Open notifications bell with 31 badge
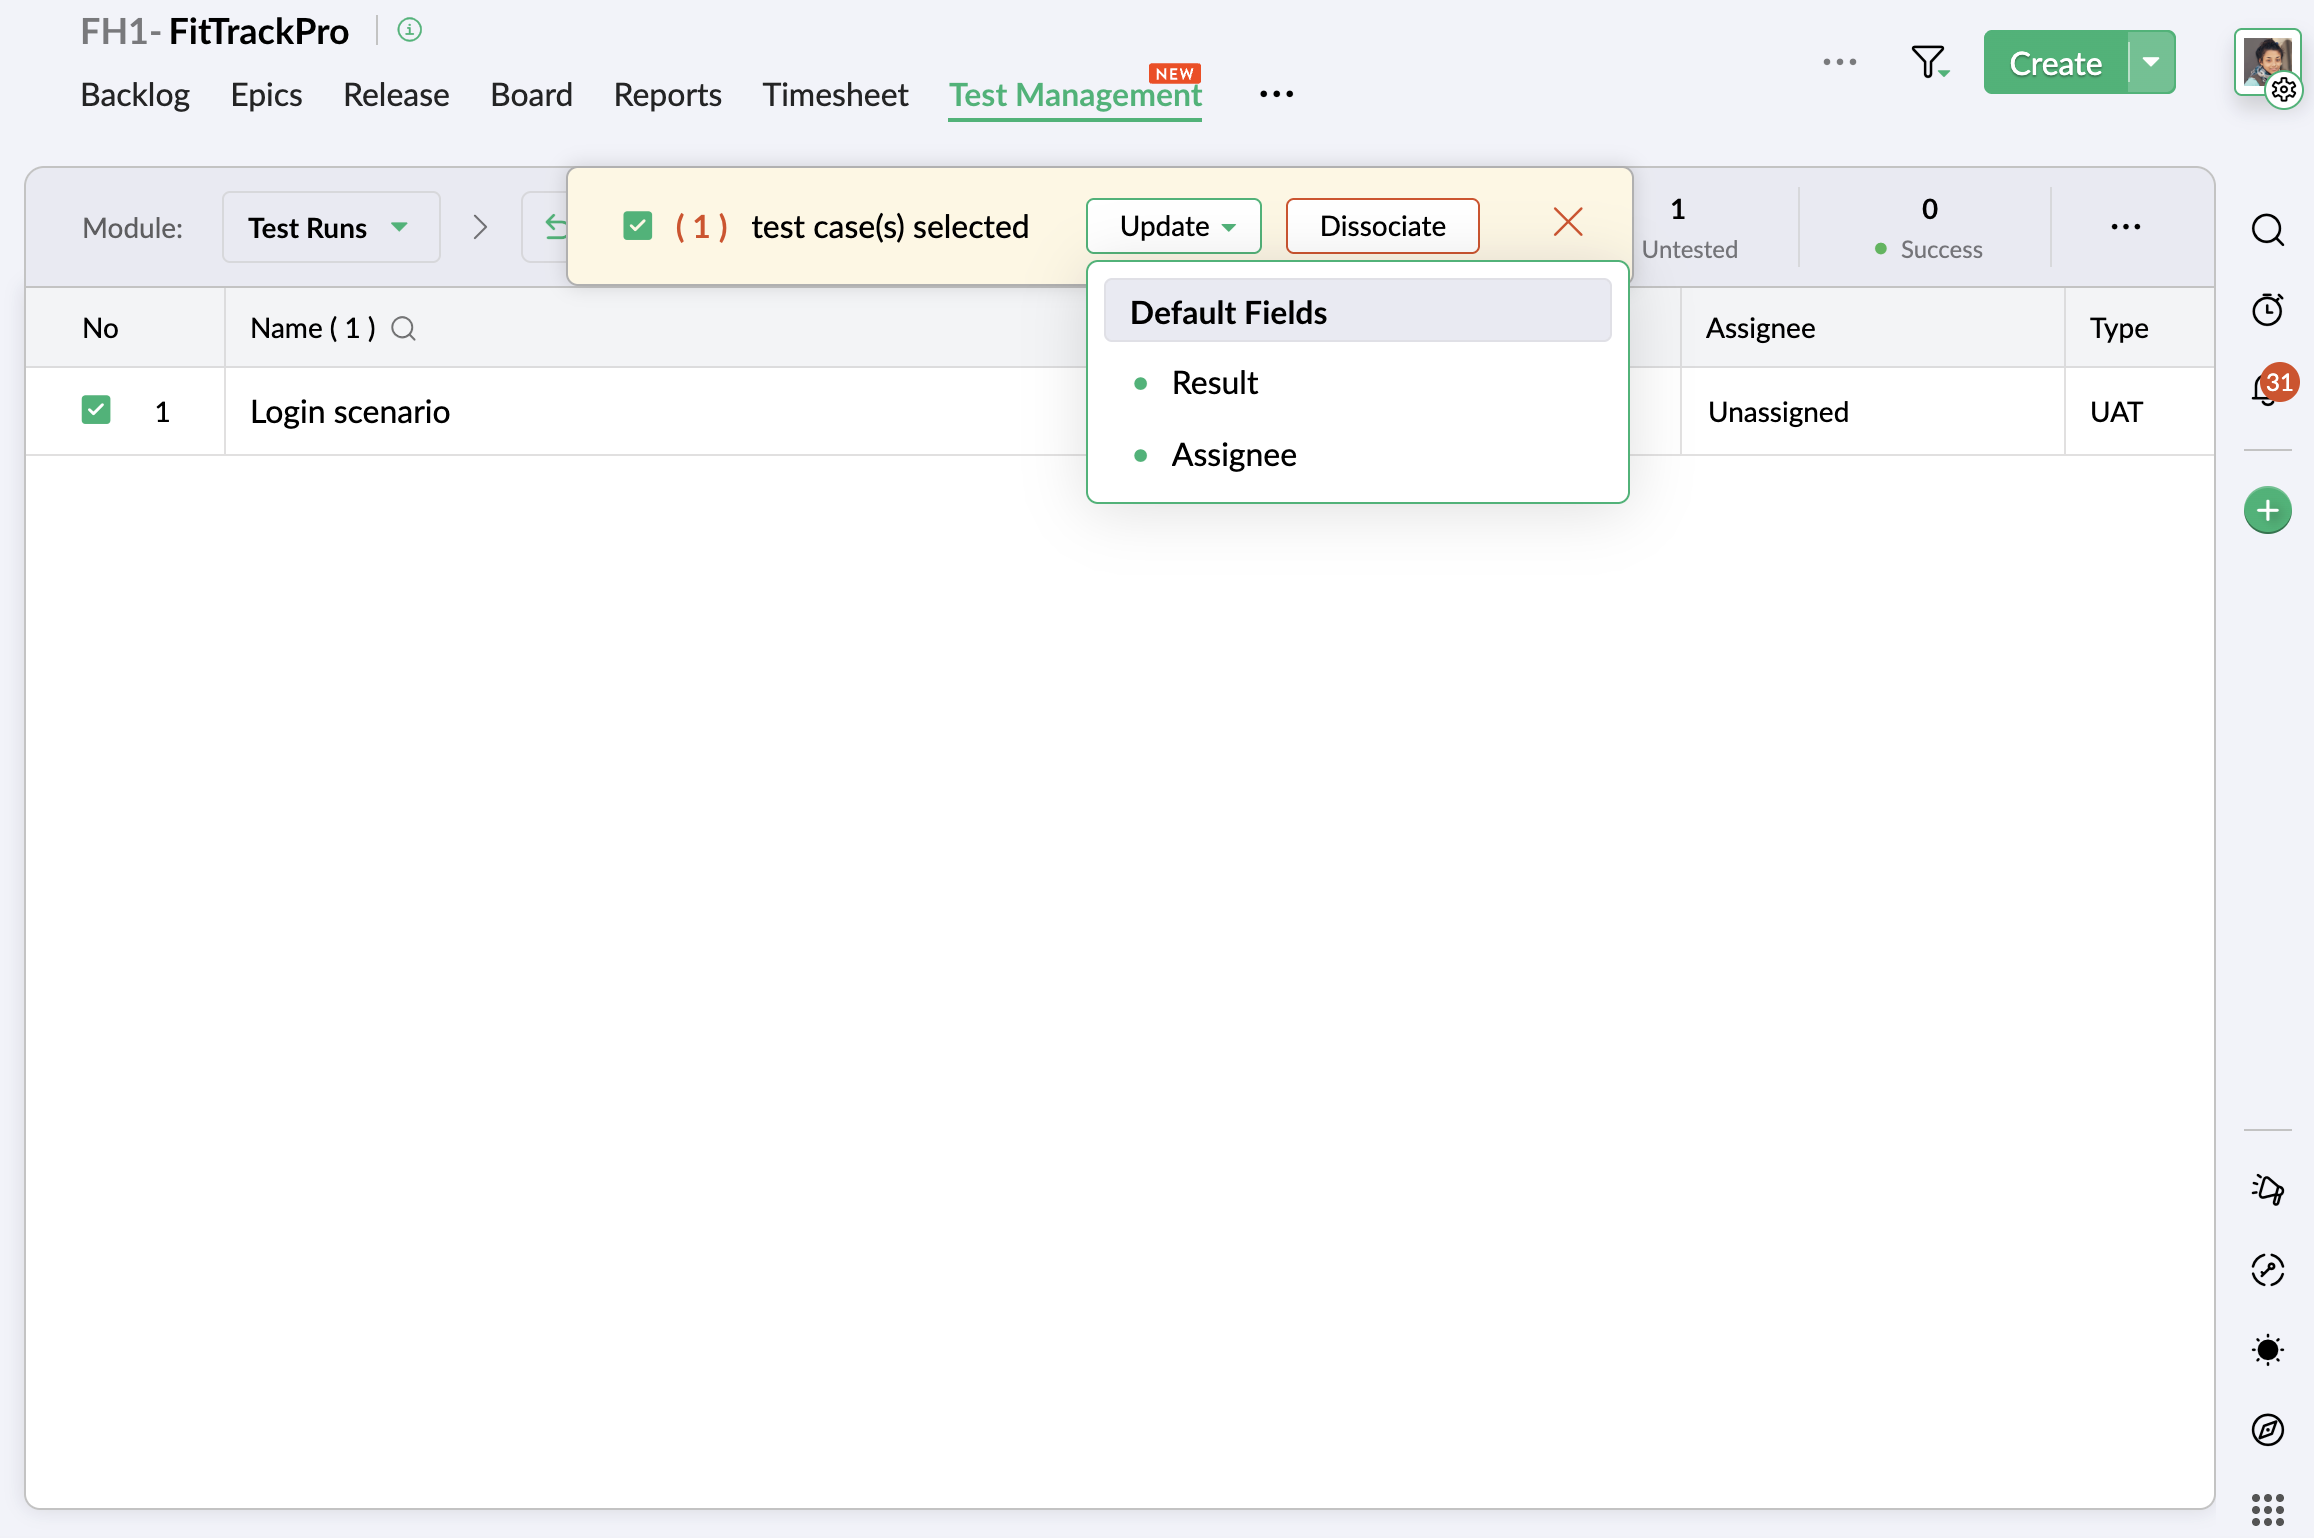2314x1538 pixels. [x=2265, y=388]
